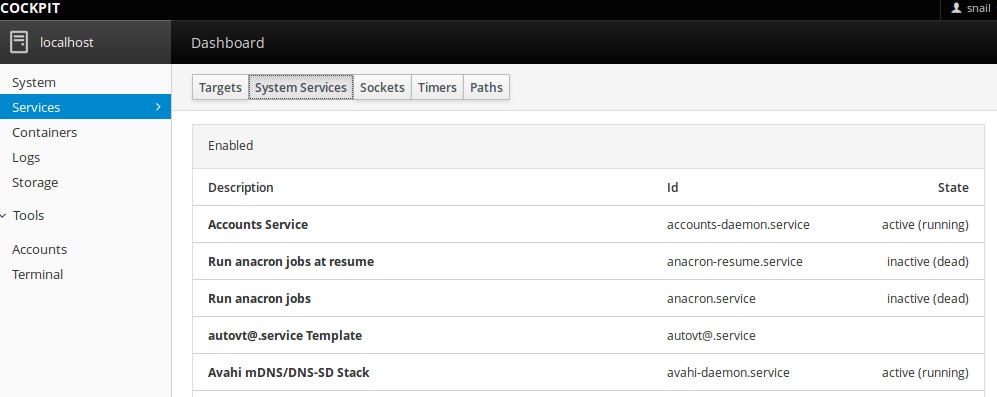Open the snail user menu
Viewport: 997px width, 397px height.
(968, 9)
